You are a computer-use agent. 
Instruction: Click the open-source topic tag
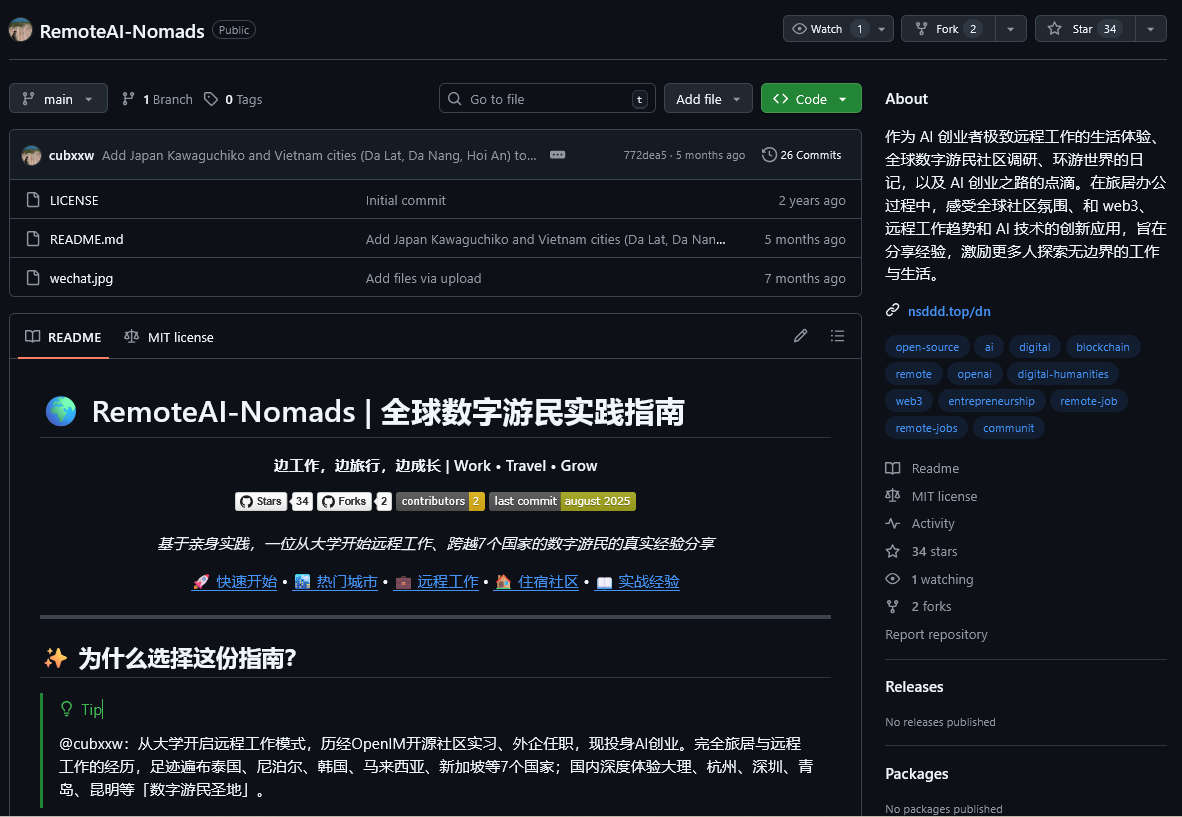(927, 347)
